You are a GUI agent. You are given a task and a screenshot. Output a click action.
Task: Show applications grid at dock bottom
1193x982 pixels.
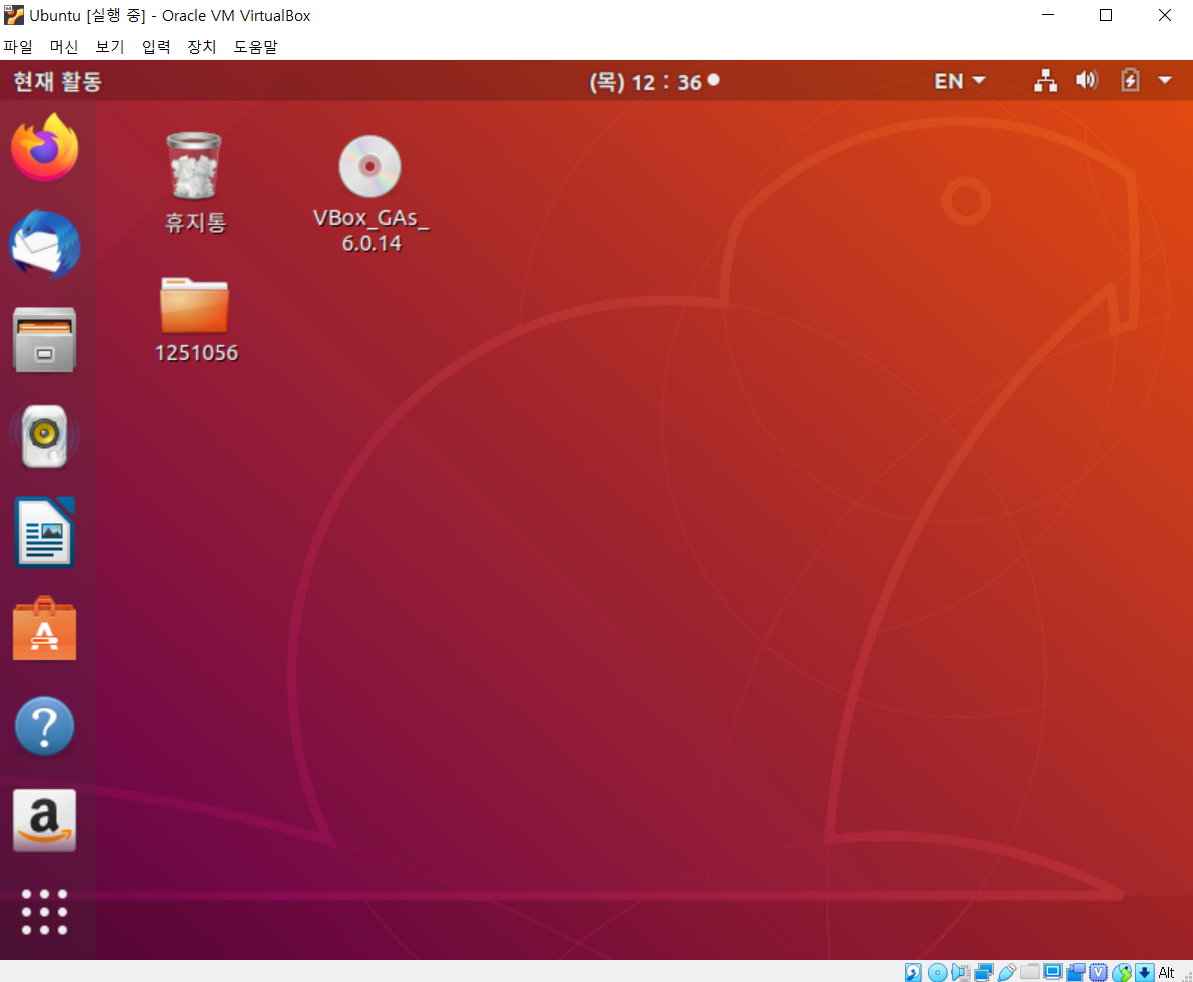coord(44,911)
